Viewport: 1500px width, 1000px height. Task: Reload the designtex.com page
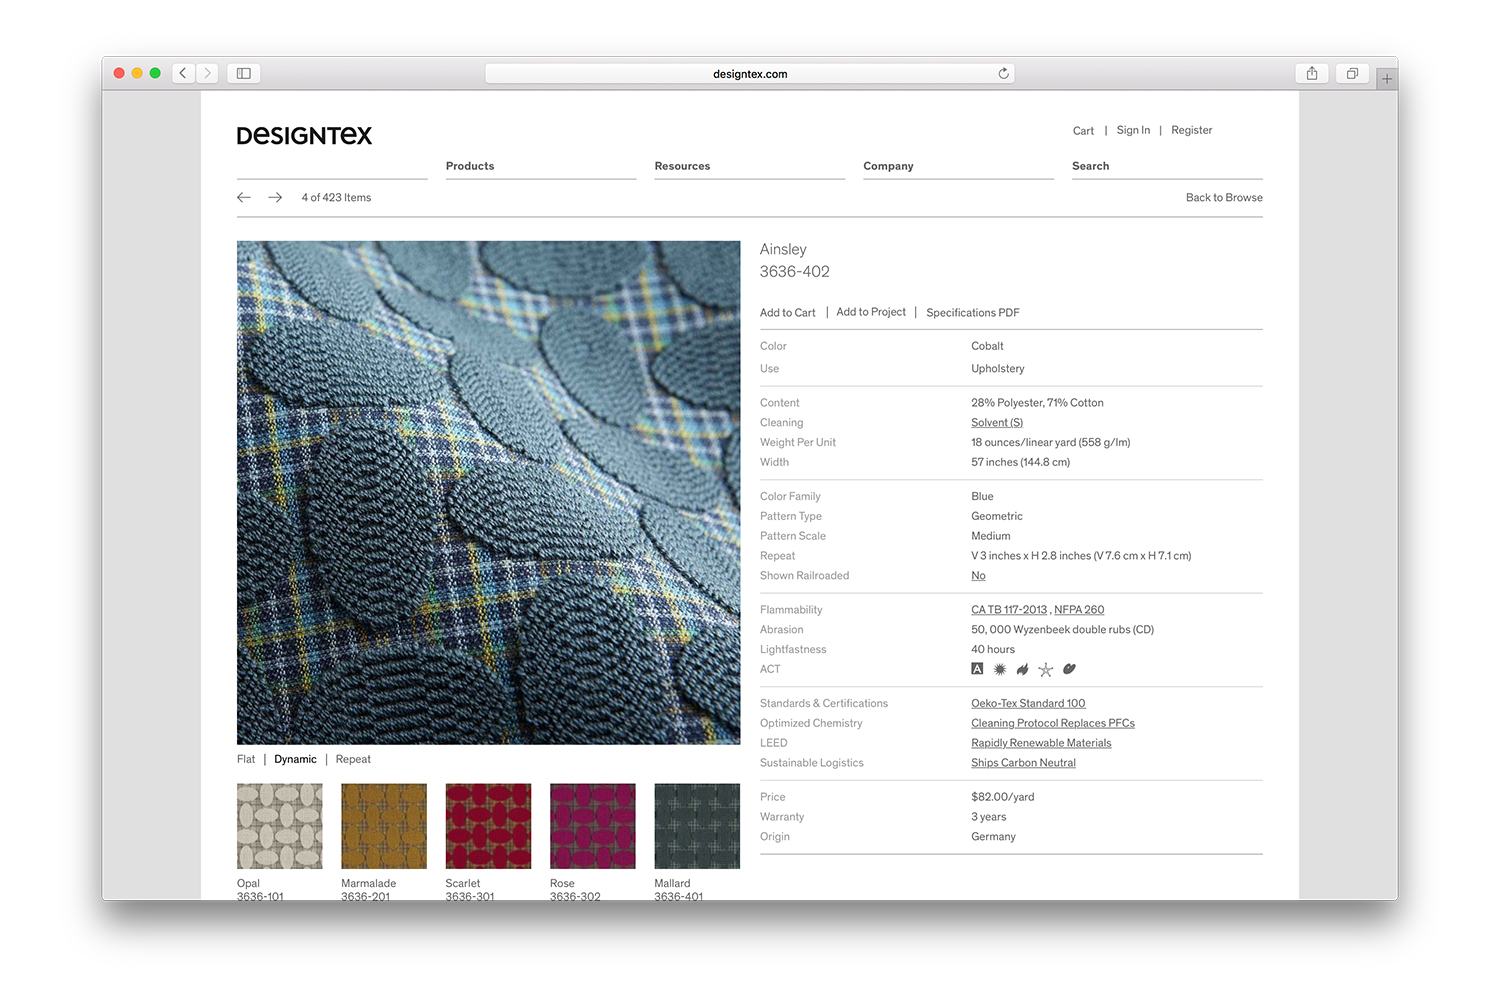1003,74
